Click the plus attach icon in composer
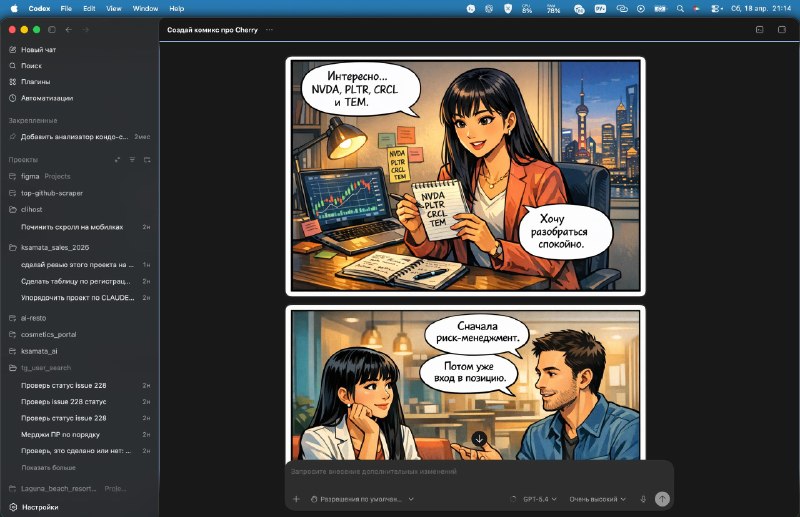The width and height of the screenshot is (800, 517). (296, 498)
